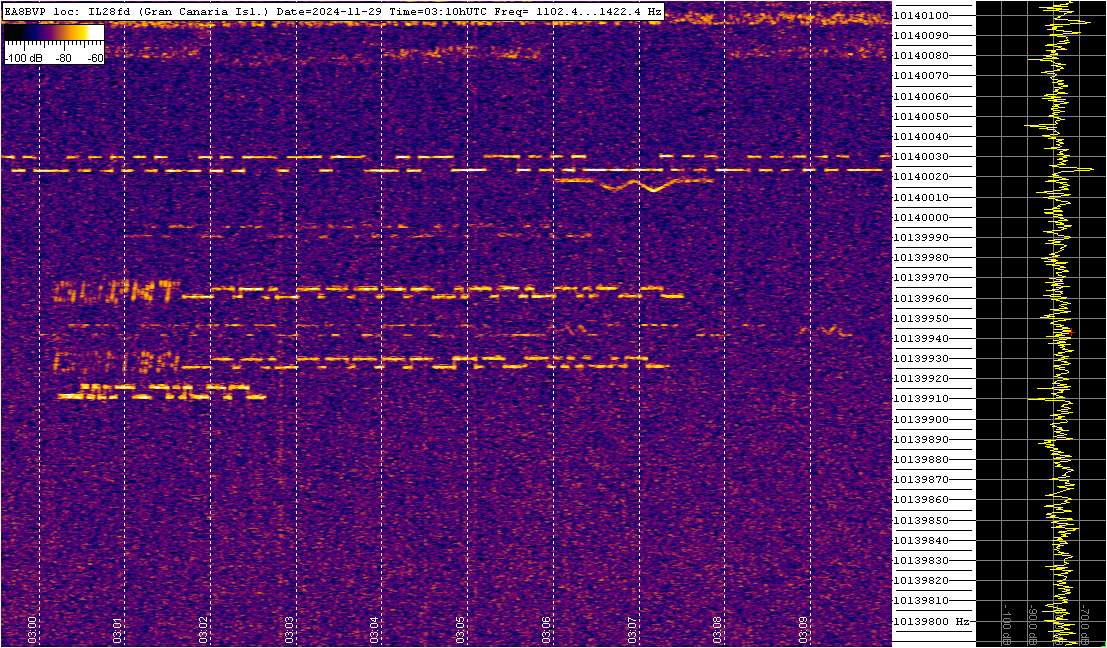This screenshot has height=648, width=1107.
Task: Select the 03:01 time marker
Action: click(117, 628)
